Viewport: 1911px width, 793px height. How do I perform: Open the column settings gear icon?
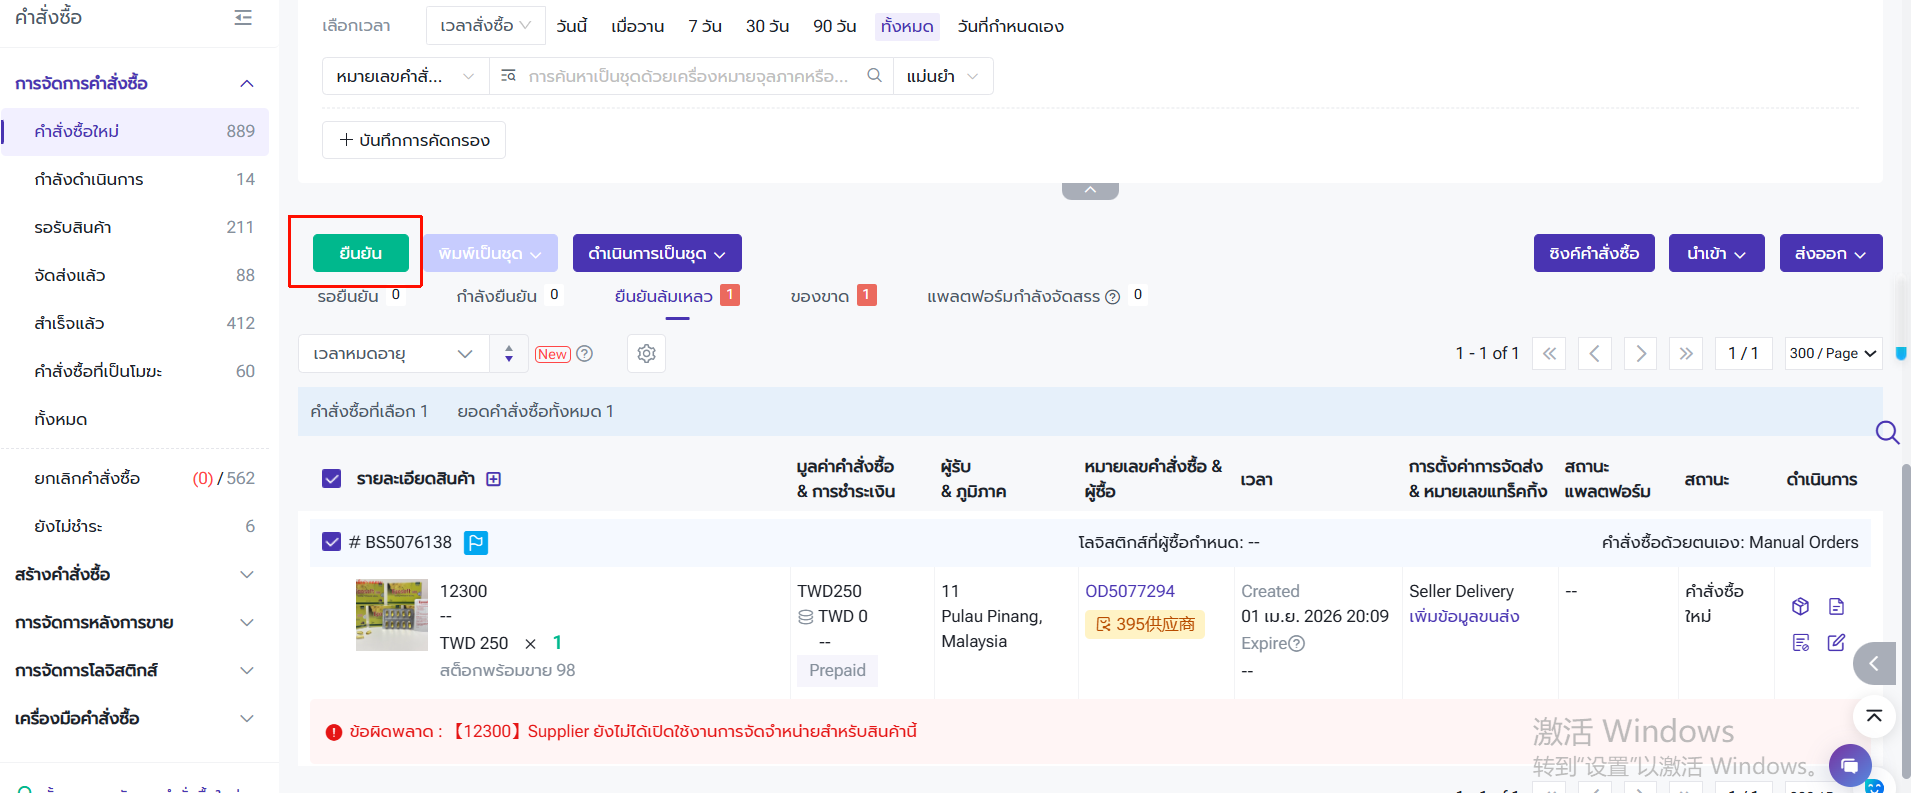[646, 354]
